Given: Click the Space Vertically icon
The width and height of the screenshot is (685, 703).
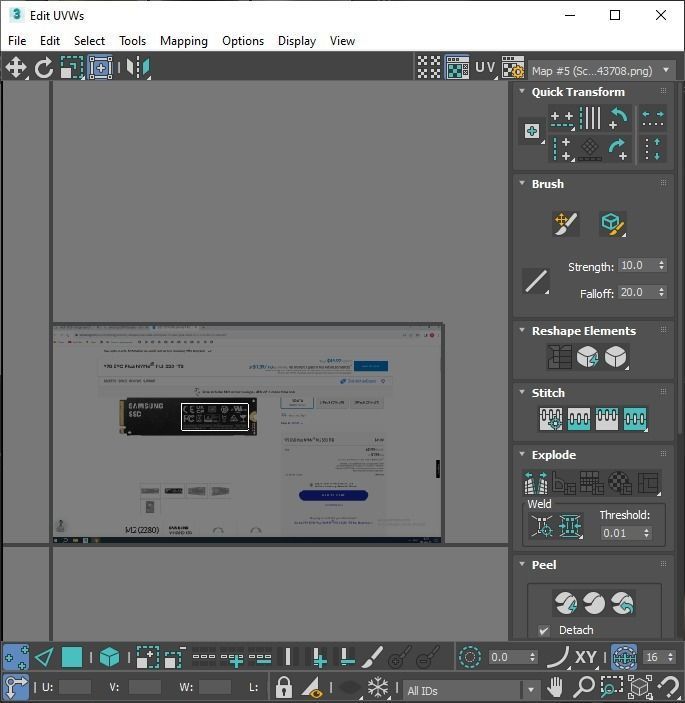Looking at the screenshot, I should 653,149.
